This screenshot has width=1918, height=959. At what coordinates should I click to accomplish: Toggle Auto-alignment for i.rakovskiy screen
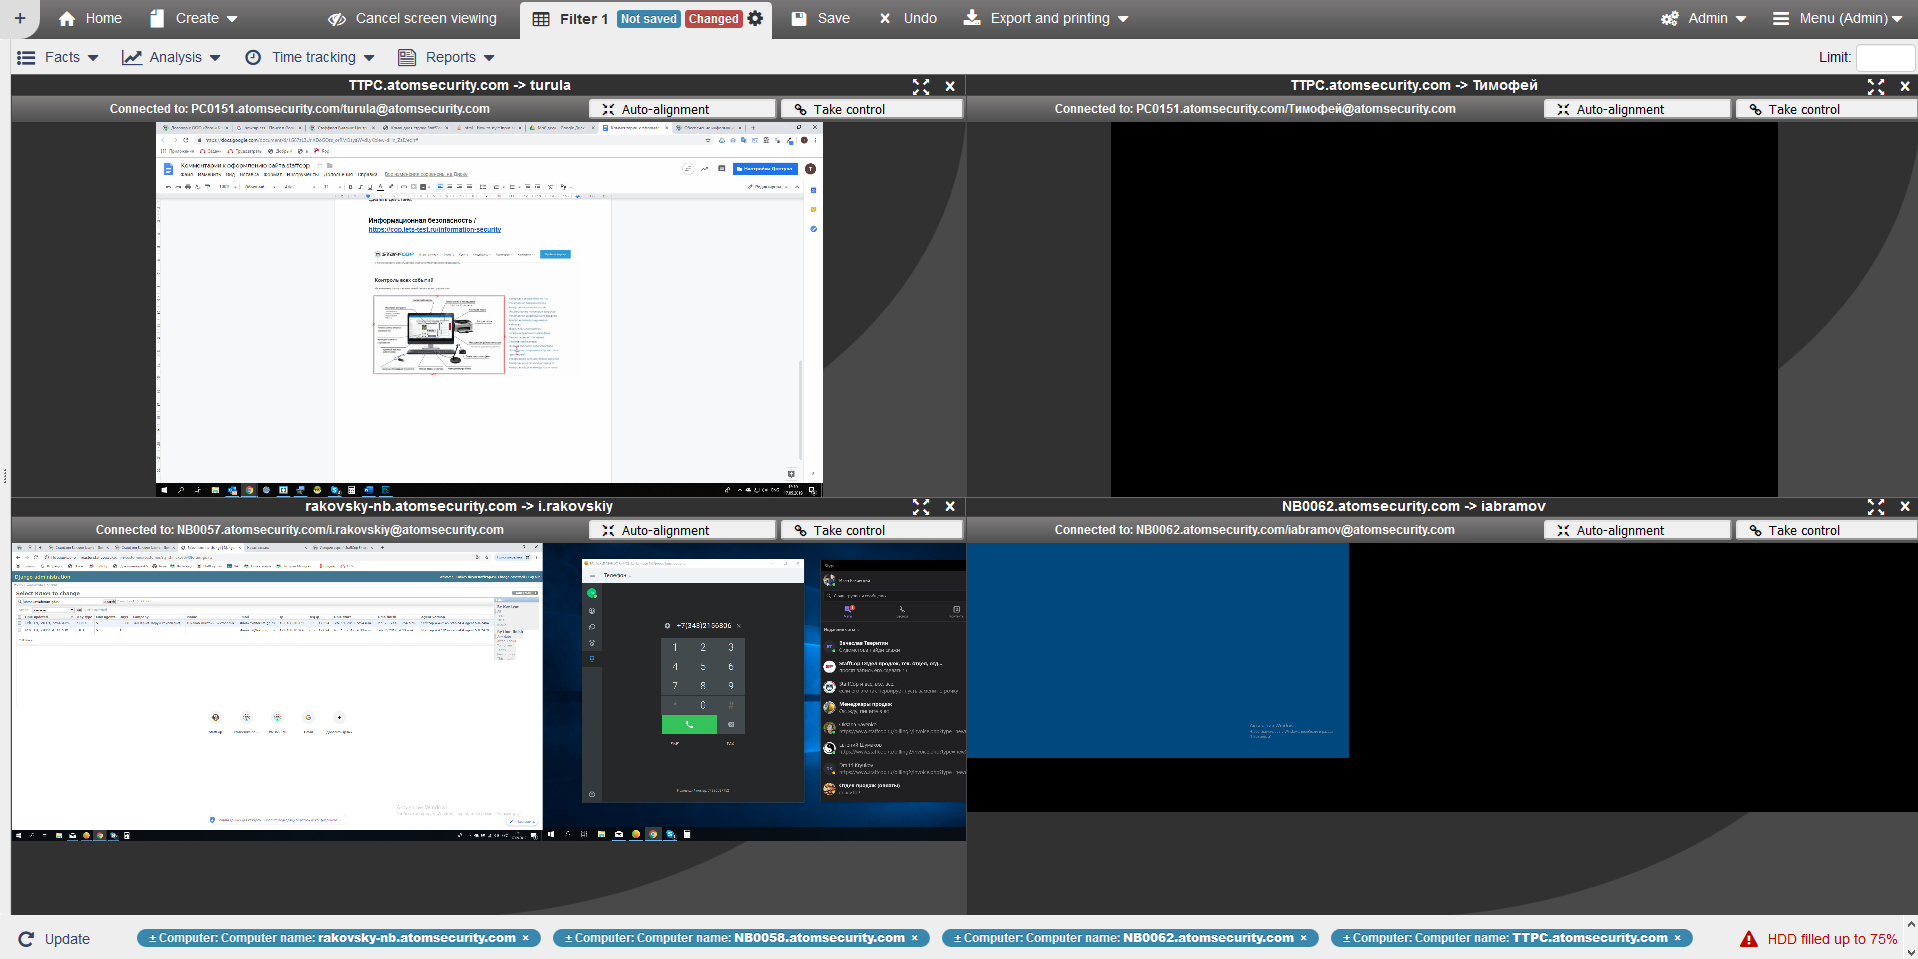pyautogui.click(x=682, y=530)
